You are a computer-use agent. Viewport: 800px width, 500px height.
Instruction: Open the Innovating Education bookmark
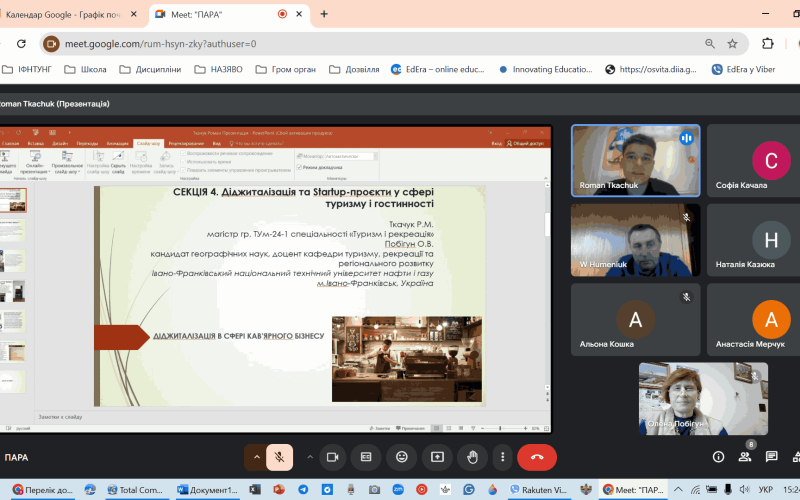pyautogui.click(x=546, y=69)
